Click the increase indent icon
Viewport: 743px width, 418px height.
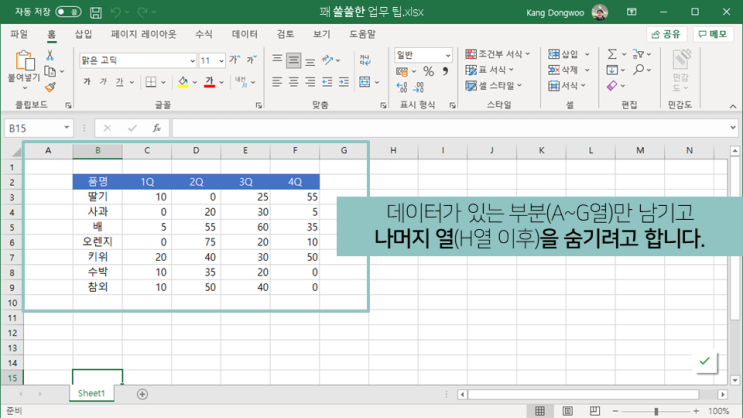(344, 82)
